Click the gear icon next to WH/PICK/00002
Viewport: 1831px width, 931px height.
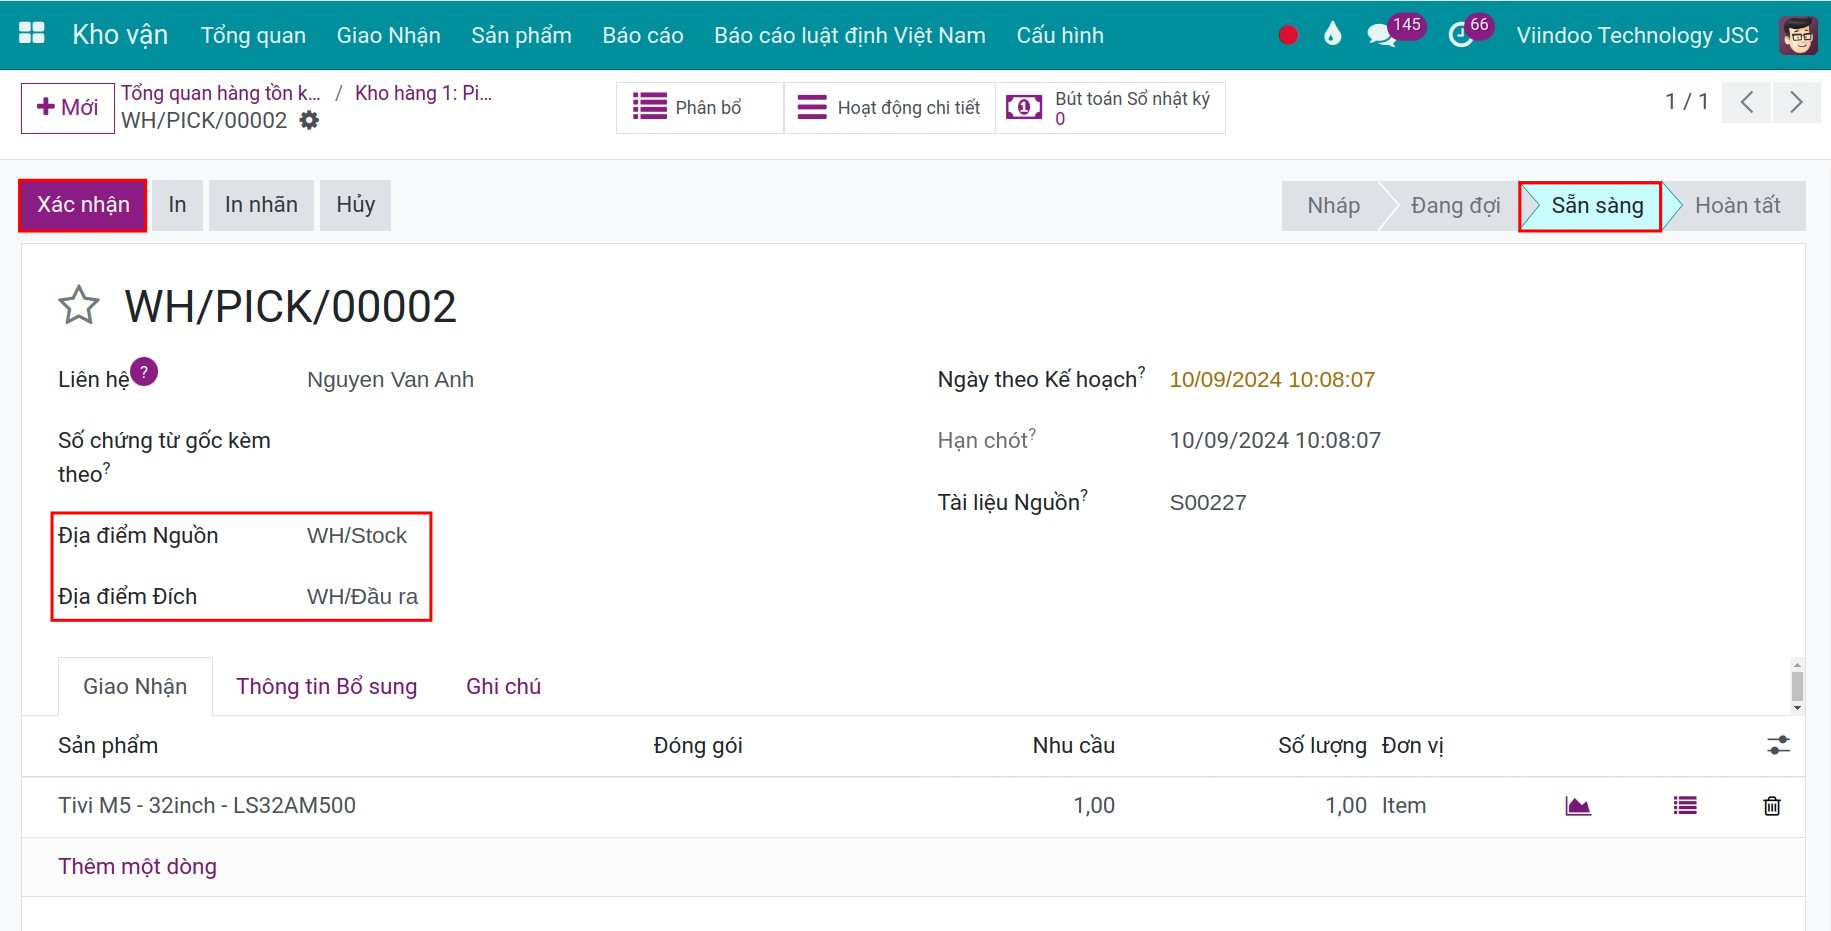(x=310, y=120)
